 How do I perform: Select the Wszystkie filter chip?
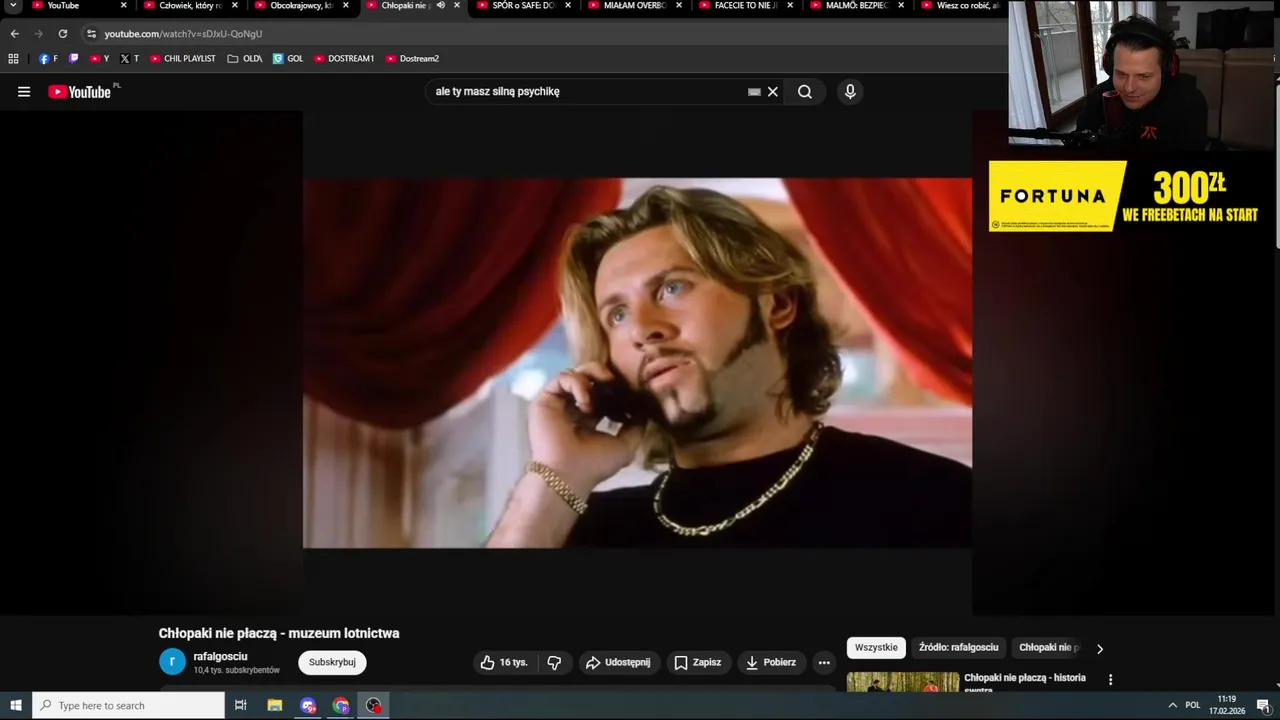click(876, 648)
